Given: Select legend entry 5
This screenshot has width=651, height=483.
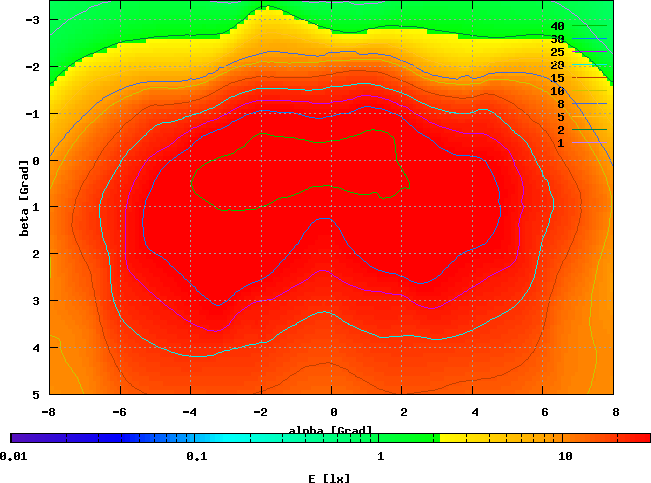Looking at the screenshot, I should 561,117.
